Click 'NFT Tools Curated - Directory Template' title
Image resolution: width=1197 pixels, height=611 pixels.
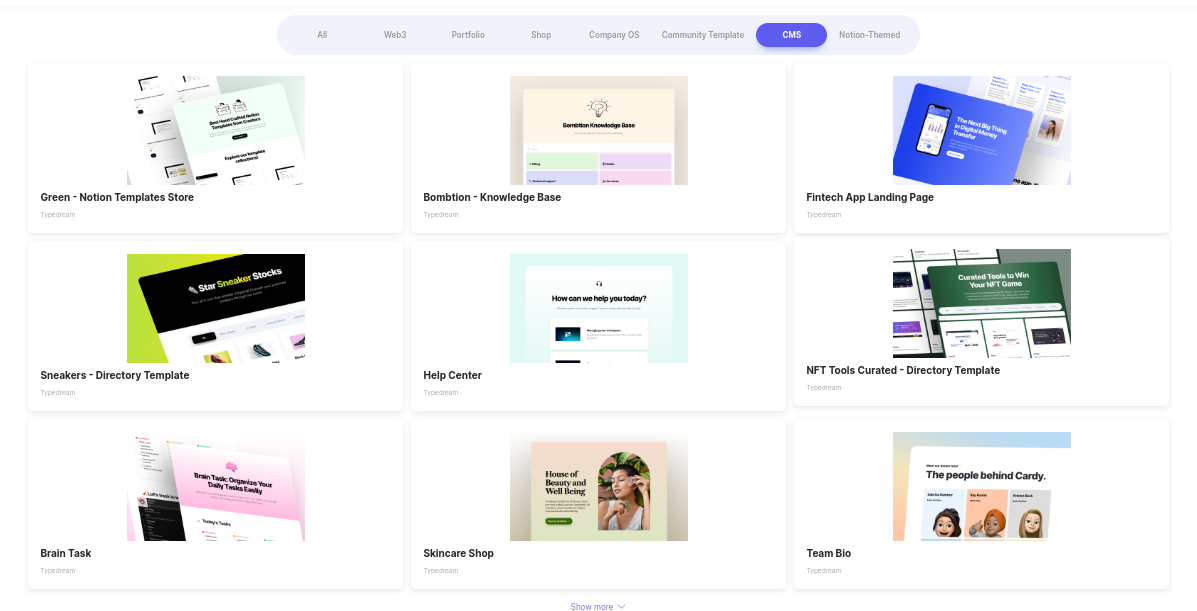pyautogui.click(x=903, y=370)
